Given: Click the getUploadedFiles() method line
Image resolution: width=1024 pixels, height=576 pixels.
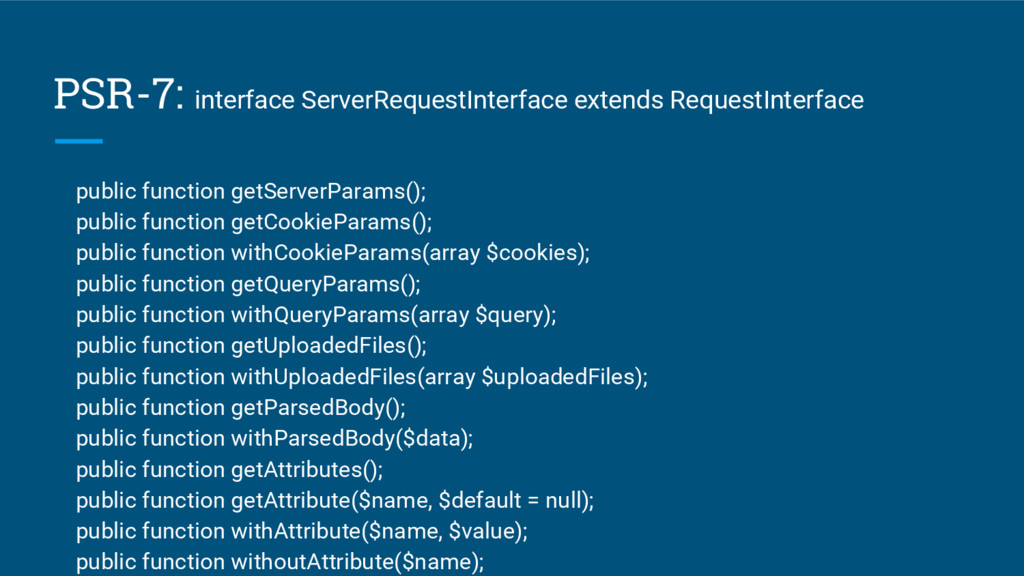Looking at the screenshot, I should coord(251,346).
